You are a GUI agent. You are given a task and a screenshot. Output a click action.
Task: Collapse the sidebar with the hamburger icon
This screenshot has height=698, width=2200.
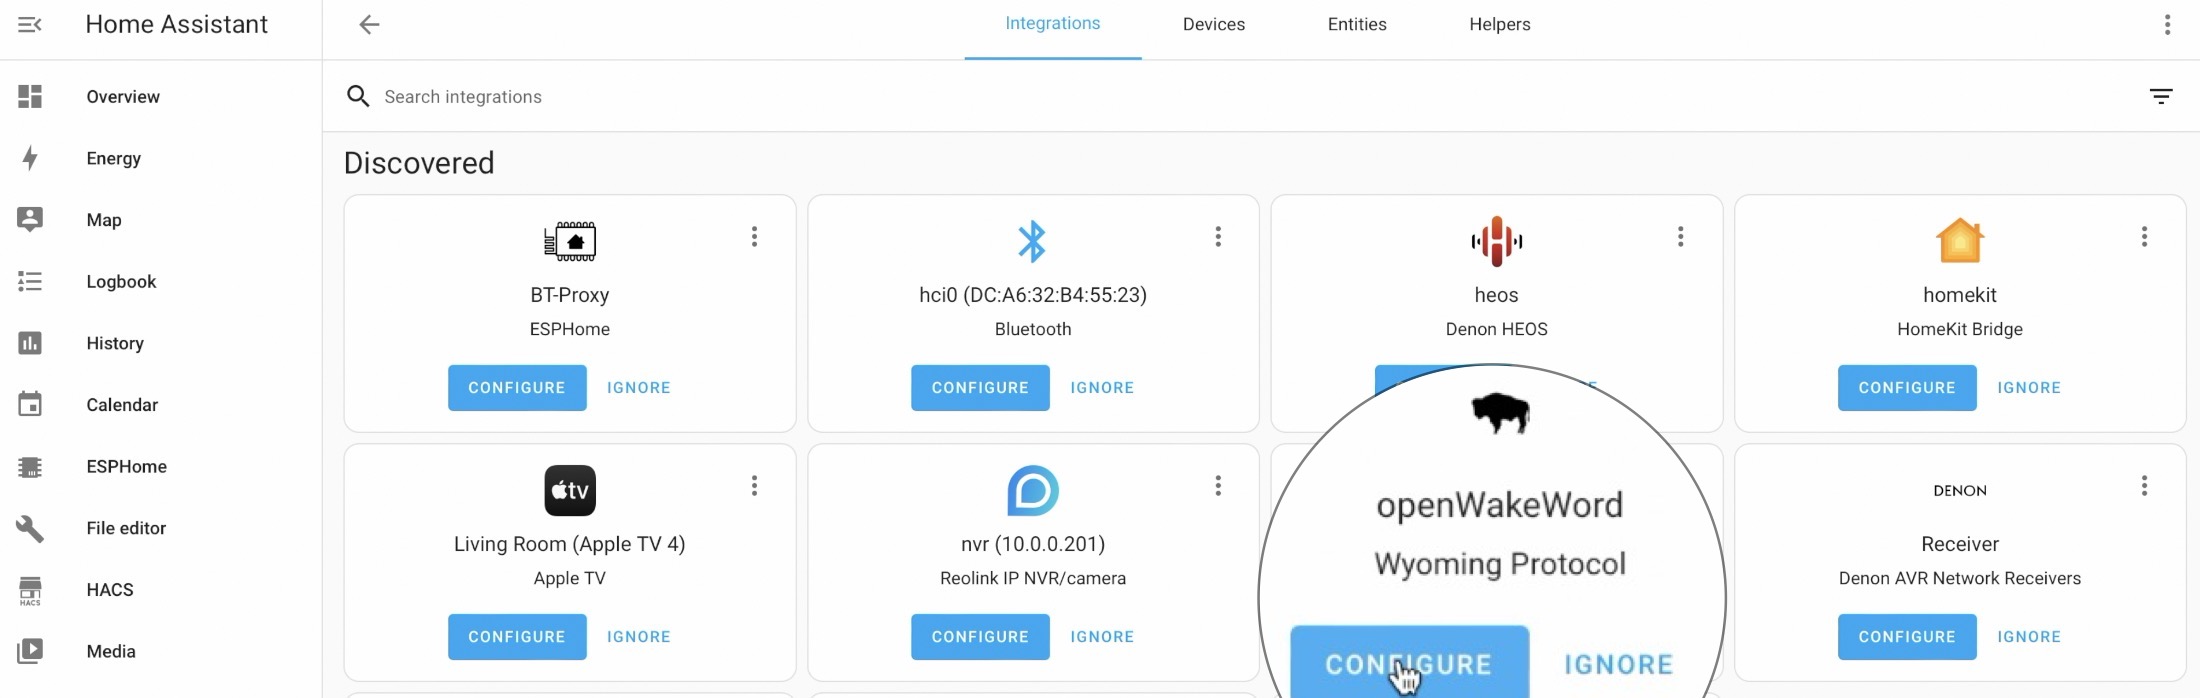30,24
